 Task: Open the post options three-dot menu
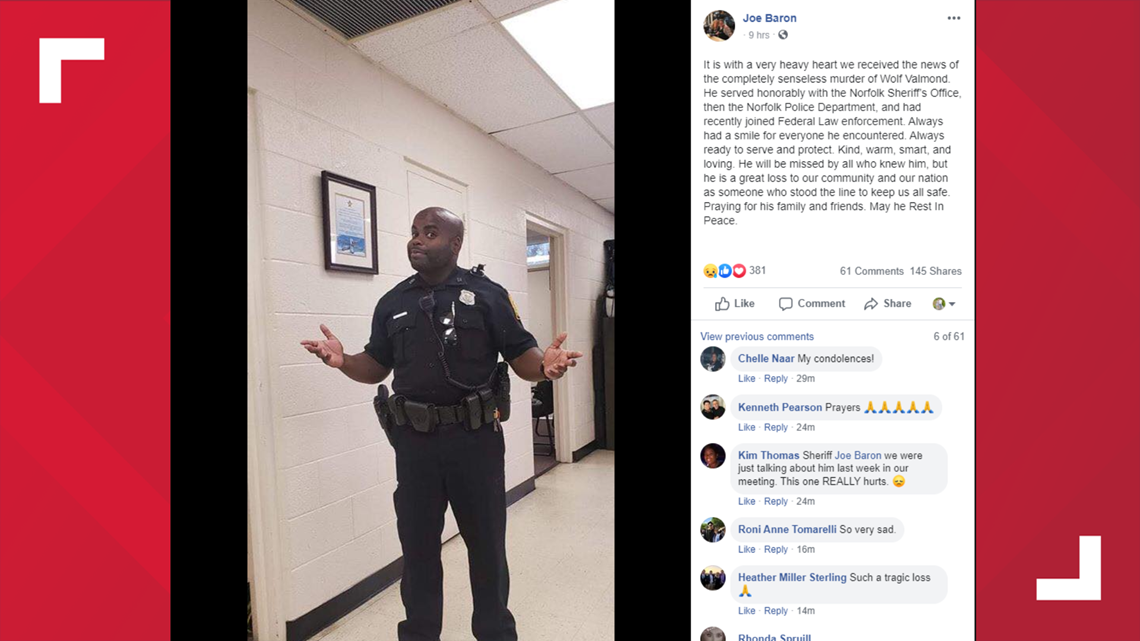(953, 18)
